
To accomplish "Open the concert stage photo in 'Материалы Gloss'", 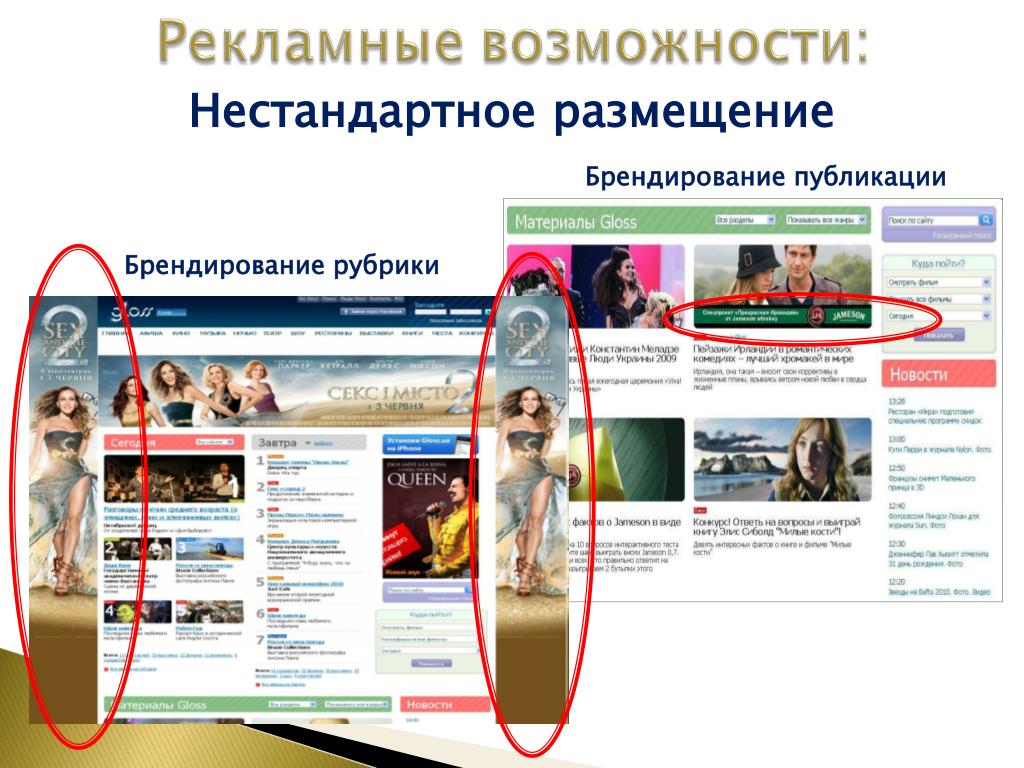I will (595, 286).
